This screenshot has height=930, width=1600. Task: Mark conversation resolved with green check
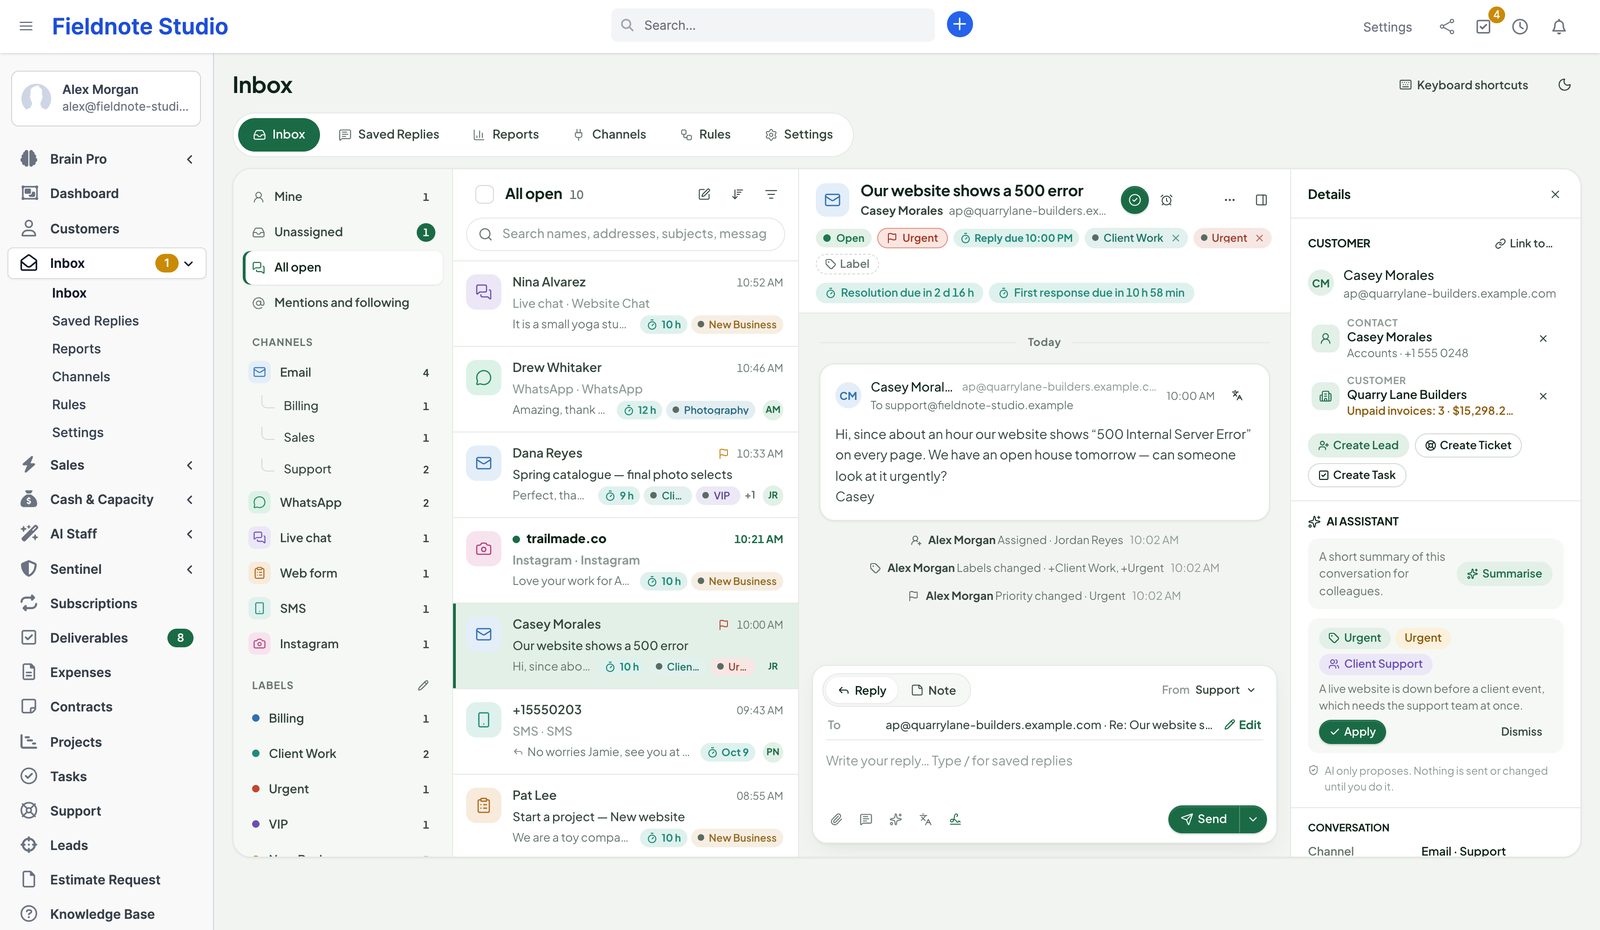[1134, 200]
